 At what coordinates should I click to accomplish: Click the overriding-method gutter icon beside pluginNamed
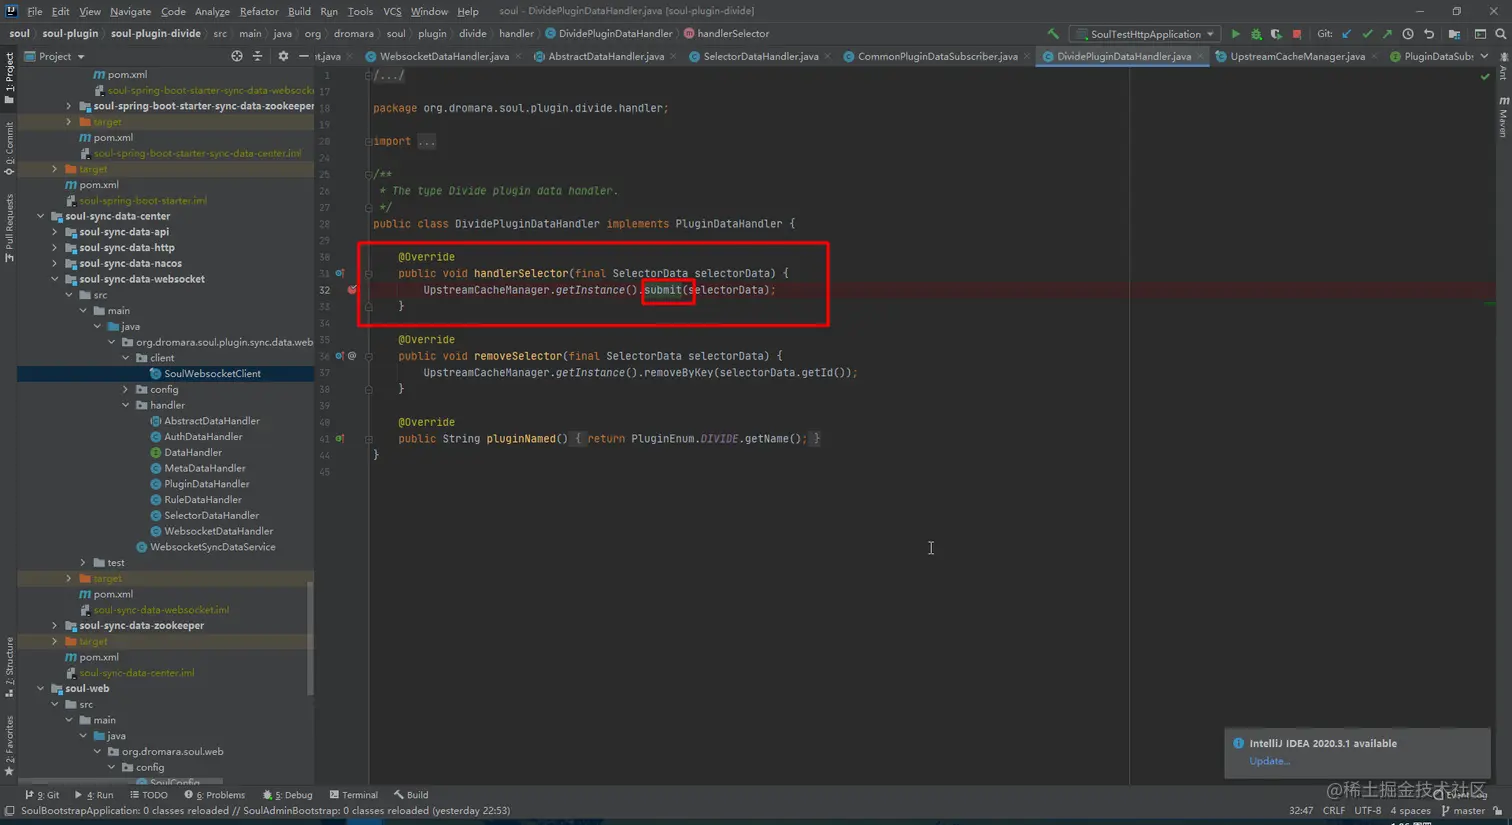[x=340, y=439]
